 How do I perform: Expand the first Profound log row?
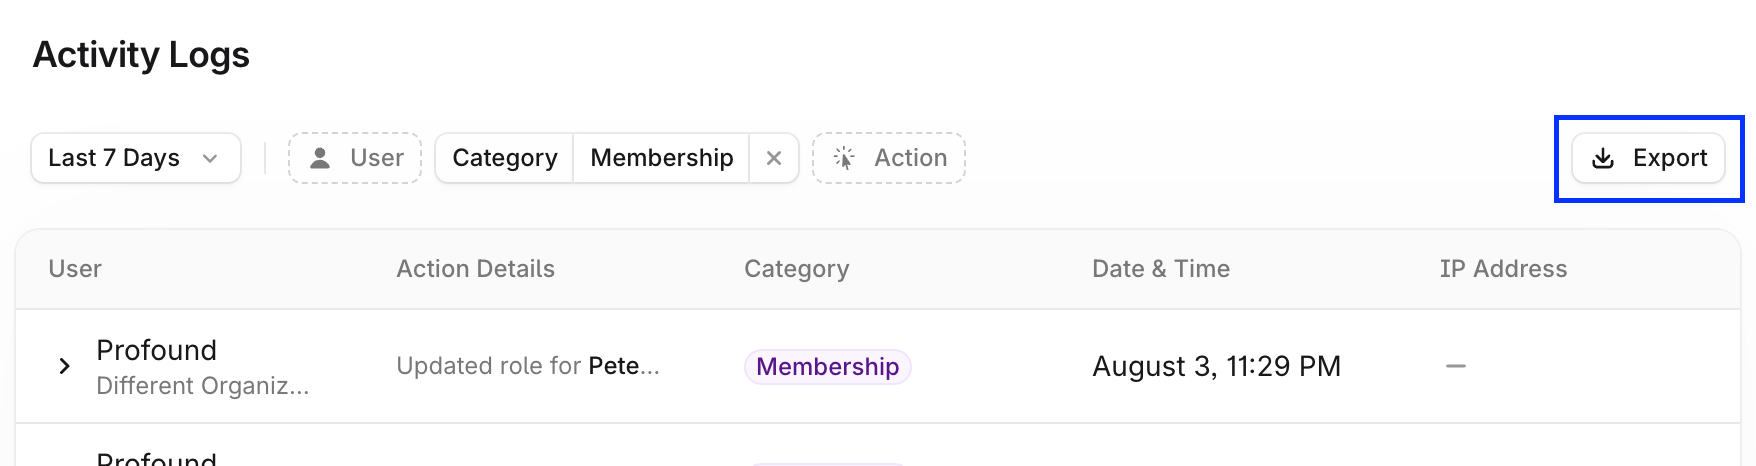64,366
